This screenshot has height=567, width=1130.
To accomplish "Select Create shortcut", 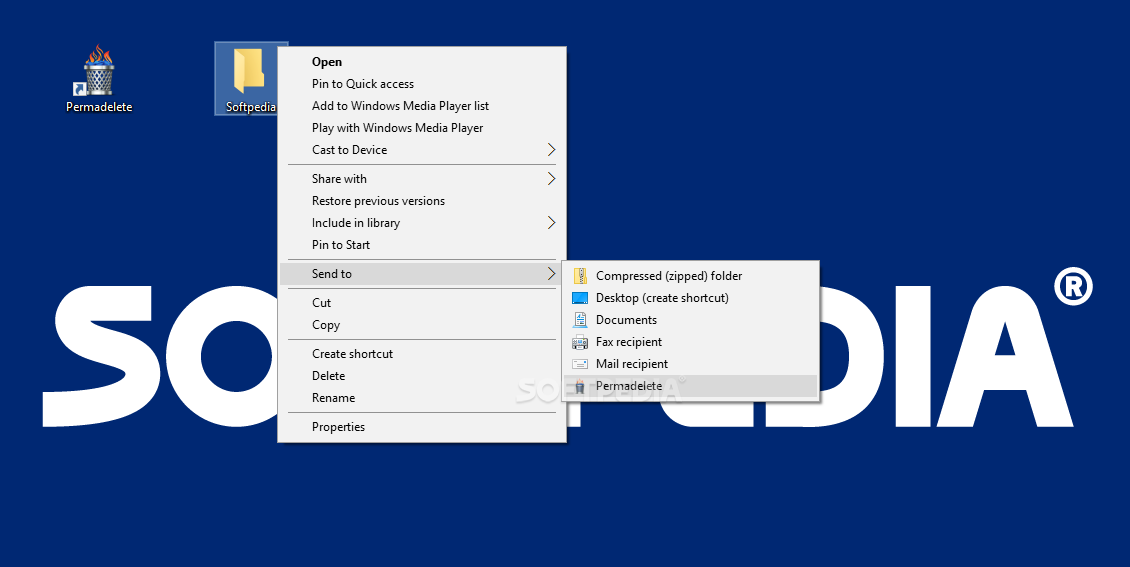I will pyautogui.click(x=422, y=354).
